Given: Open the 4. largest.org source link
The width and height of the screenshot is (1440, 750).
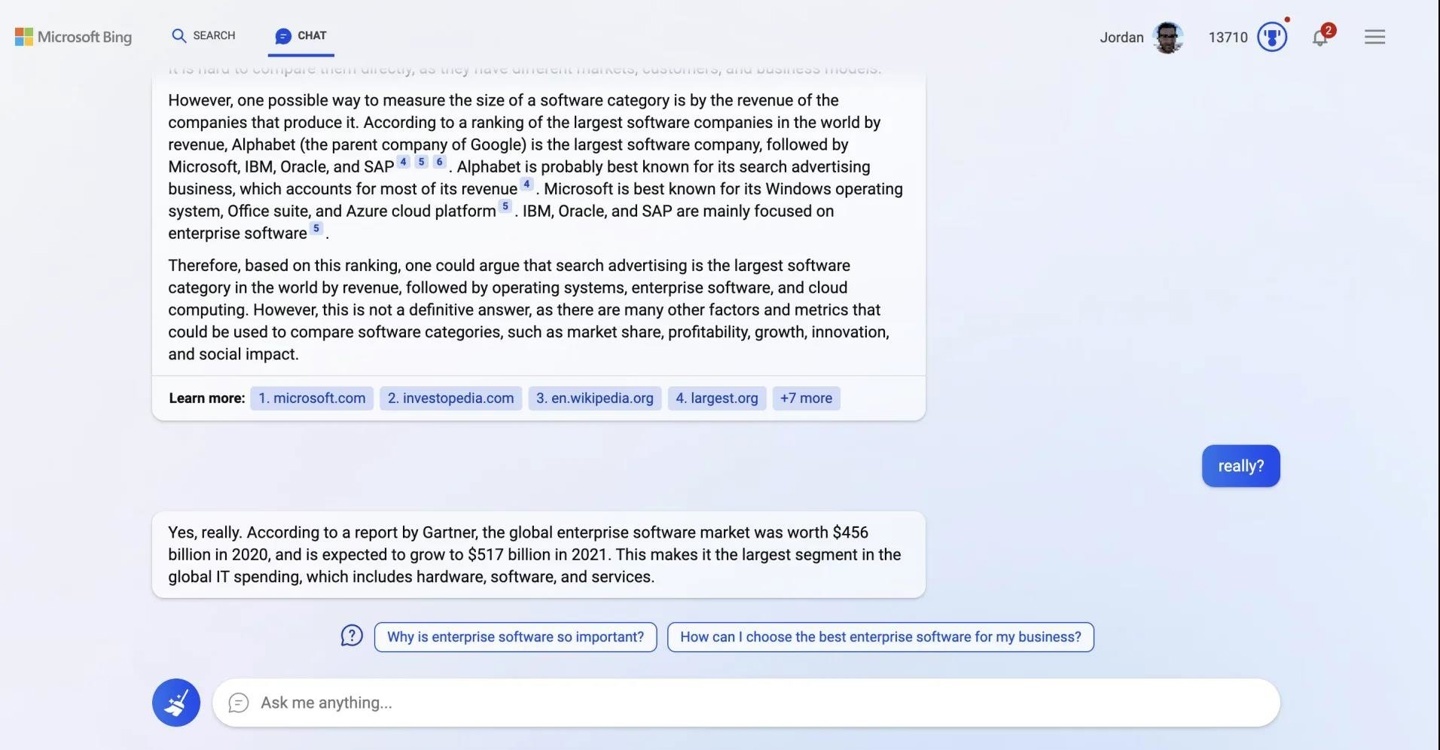Looking at the screenshot, I should point(717,398).
